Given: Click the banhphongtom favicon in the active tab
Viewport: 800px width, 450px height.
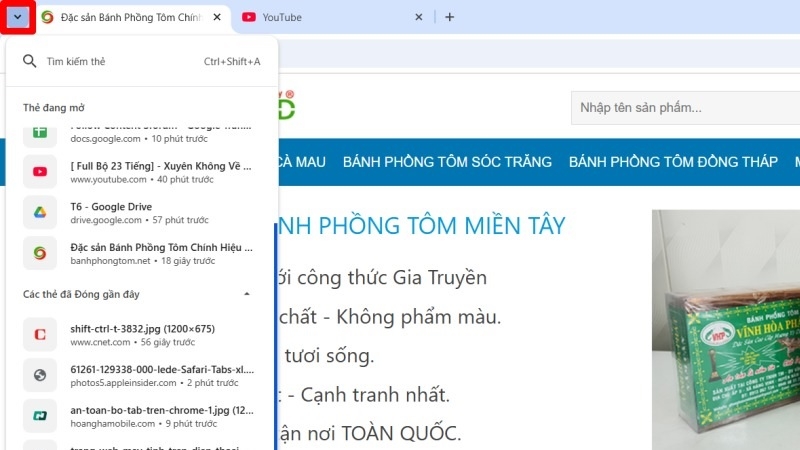Looking at the screenshot, I should pyautogui.click(x=47, y=17).
